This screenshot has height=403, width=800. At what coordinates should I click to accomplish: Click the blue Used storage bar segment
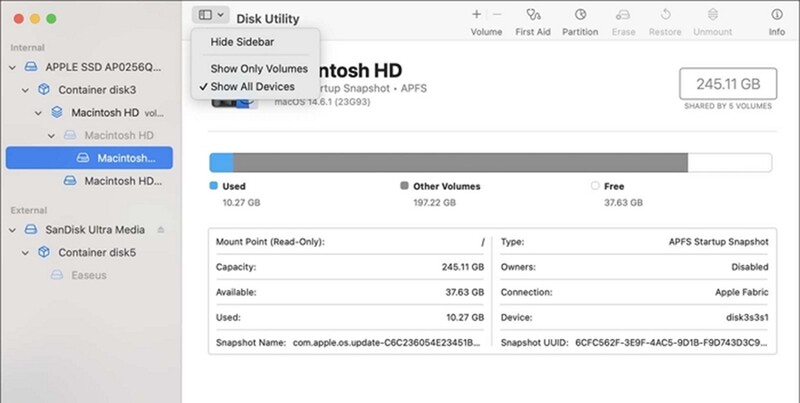pyautogui.click(x=221, y=163)
